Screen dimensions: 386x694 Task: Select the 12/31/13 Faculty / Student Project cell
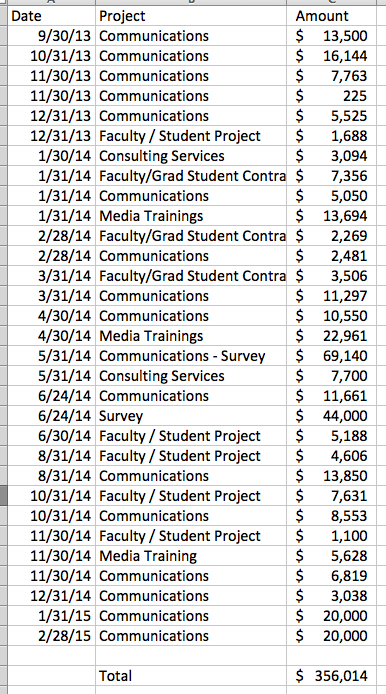point(191,136)
